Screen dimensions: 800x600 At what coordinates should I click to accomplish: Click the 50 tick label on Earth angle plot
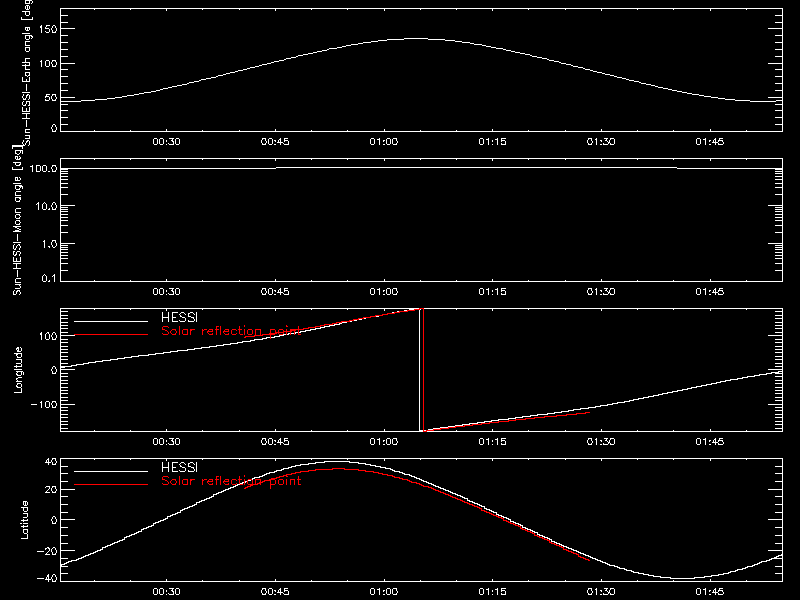tap(51, 98)
